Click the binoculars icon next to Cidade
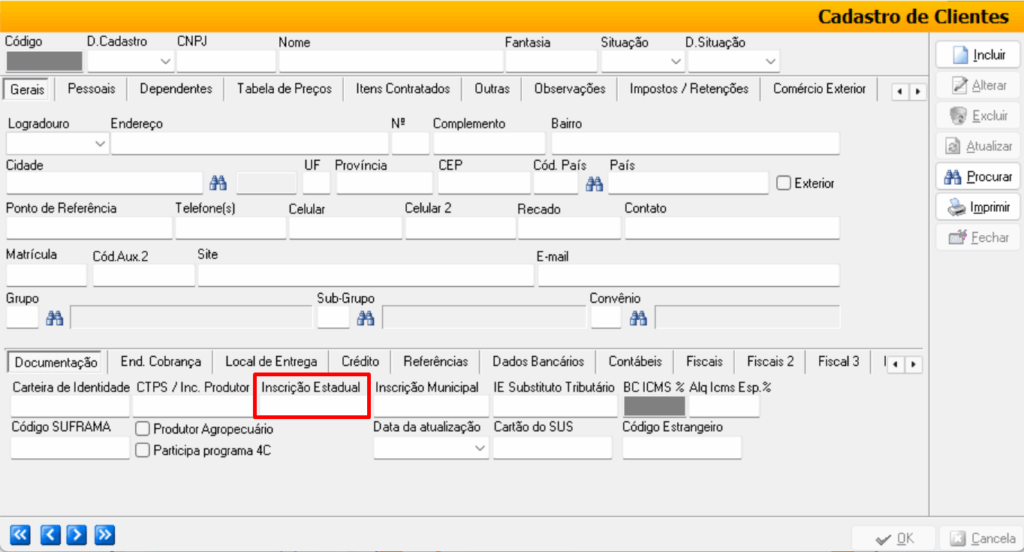1024x552 pixels. click(218, 183)
